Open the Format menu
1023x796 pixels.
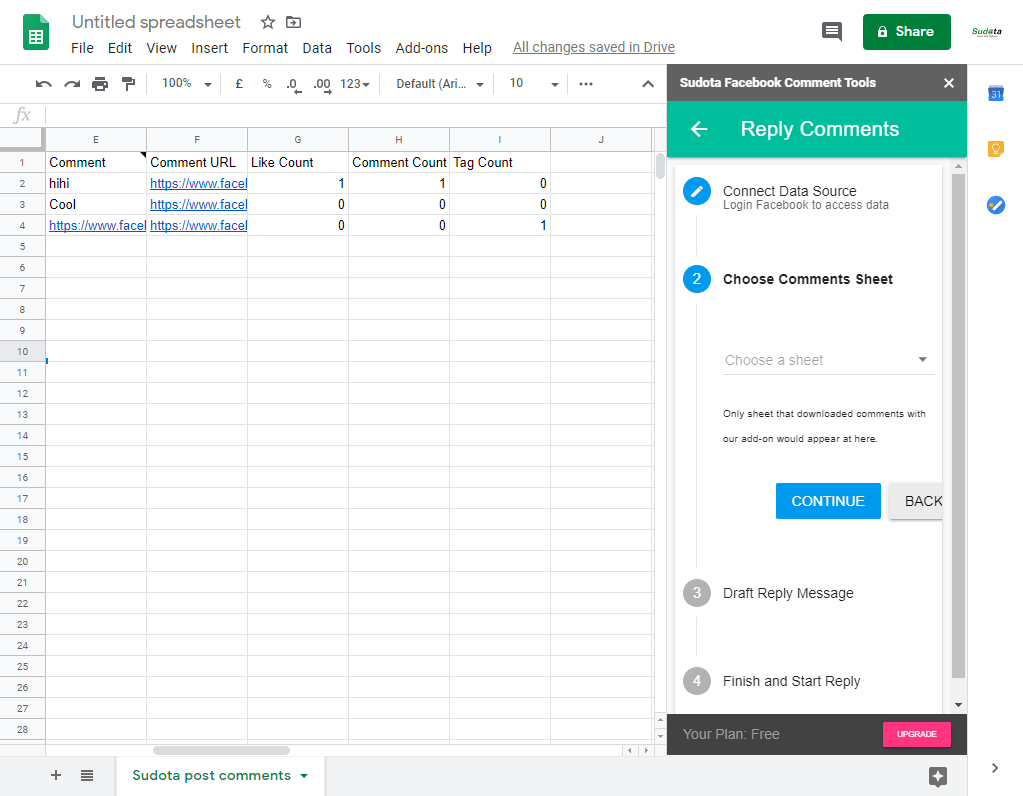point(265,48)
